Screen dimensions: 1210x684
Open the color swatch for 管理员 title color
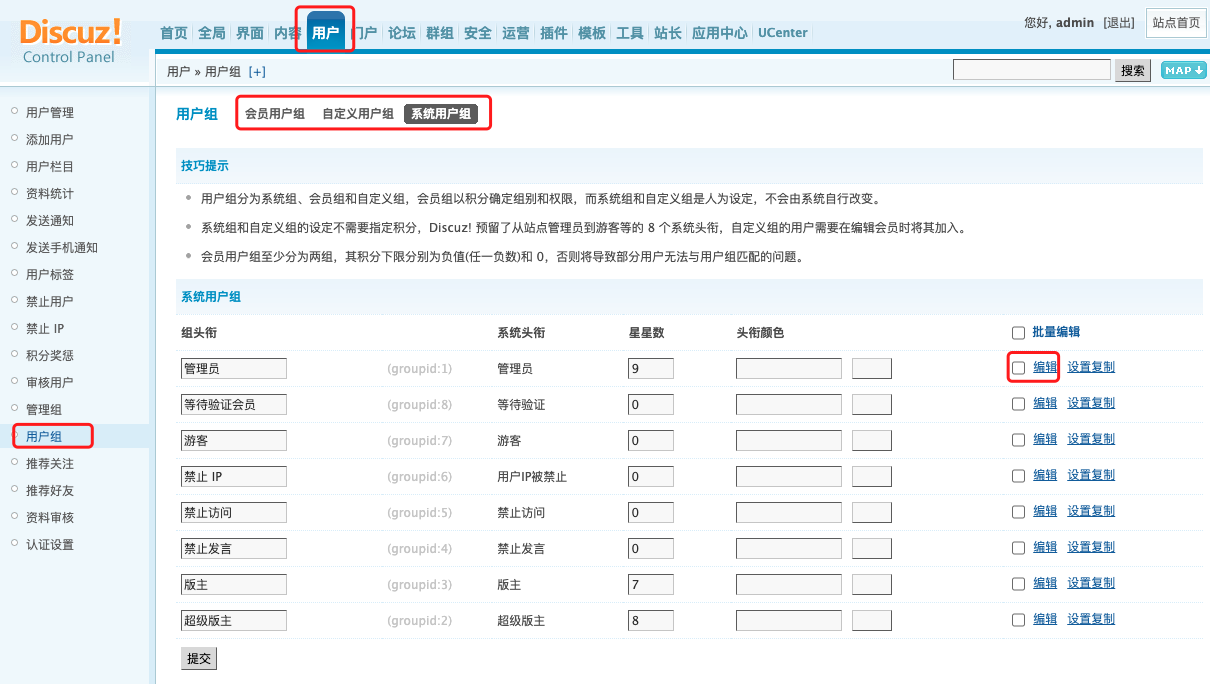871,369
